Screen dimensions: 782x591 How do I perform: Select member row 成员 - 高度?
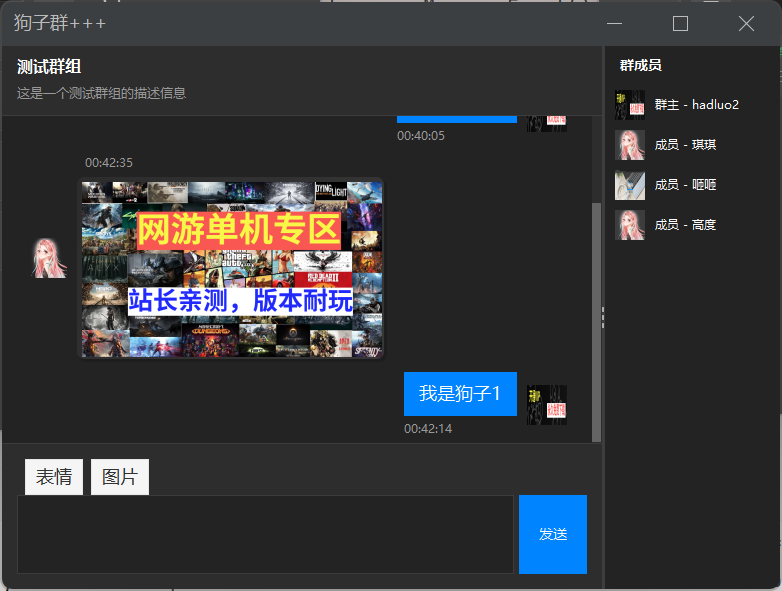click(x=692, y=225)
